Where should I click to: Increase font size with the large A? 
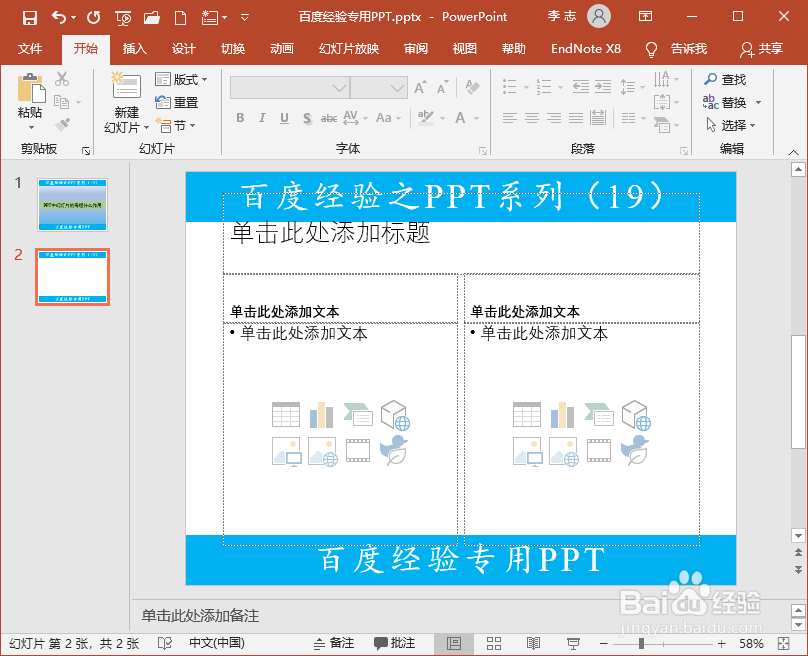coord(420,87)
